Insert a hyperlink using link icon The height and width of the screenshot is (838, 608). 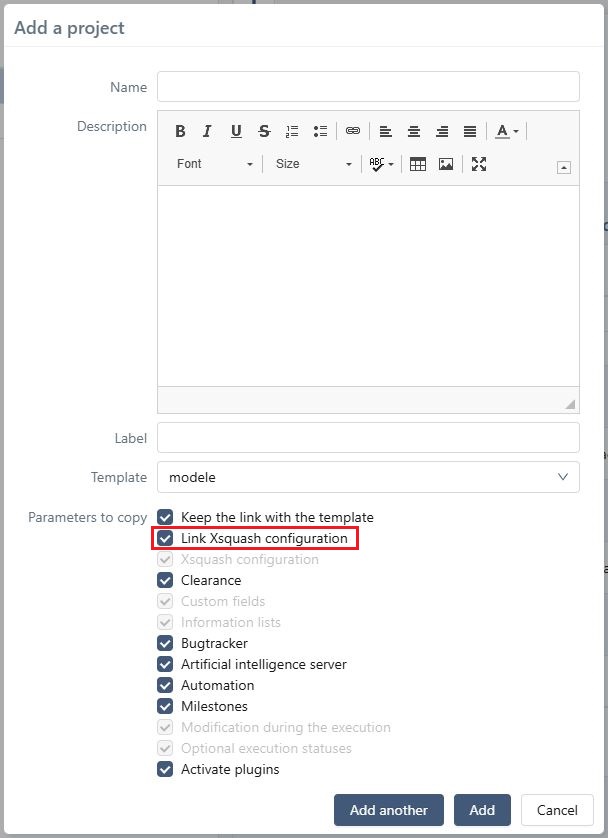click(x=353, y=131)
